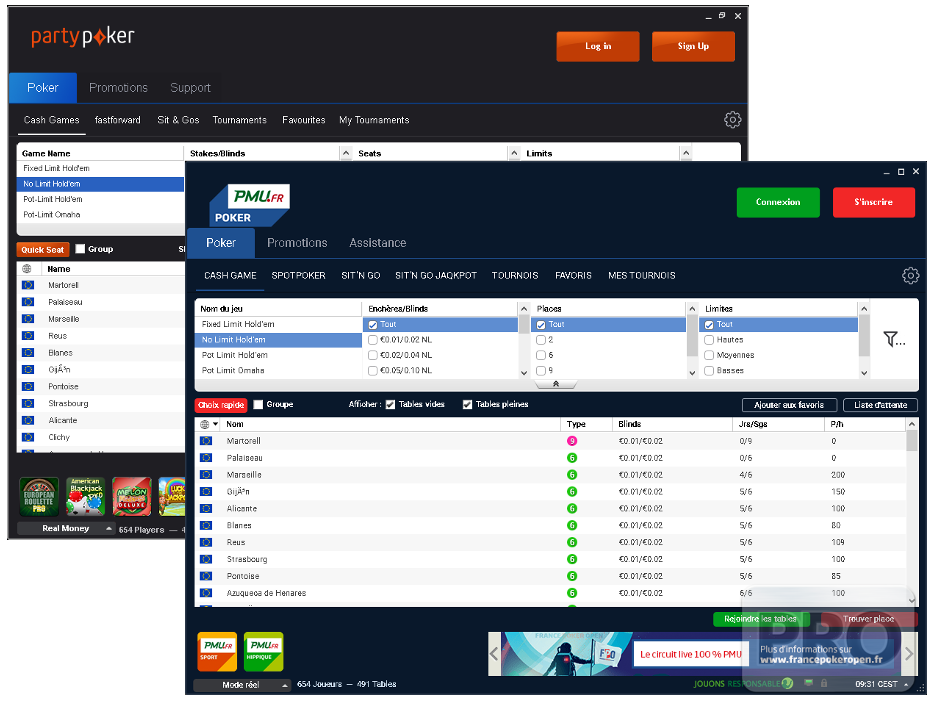Click the red S'inscrire button
The width and height of the screenshot is (940, 705).
873,202
